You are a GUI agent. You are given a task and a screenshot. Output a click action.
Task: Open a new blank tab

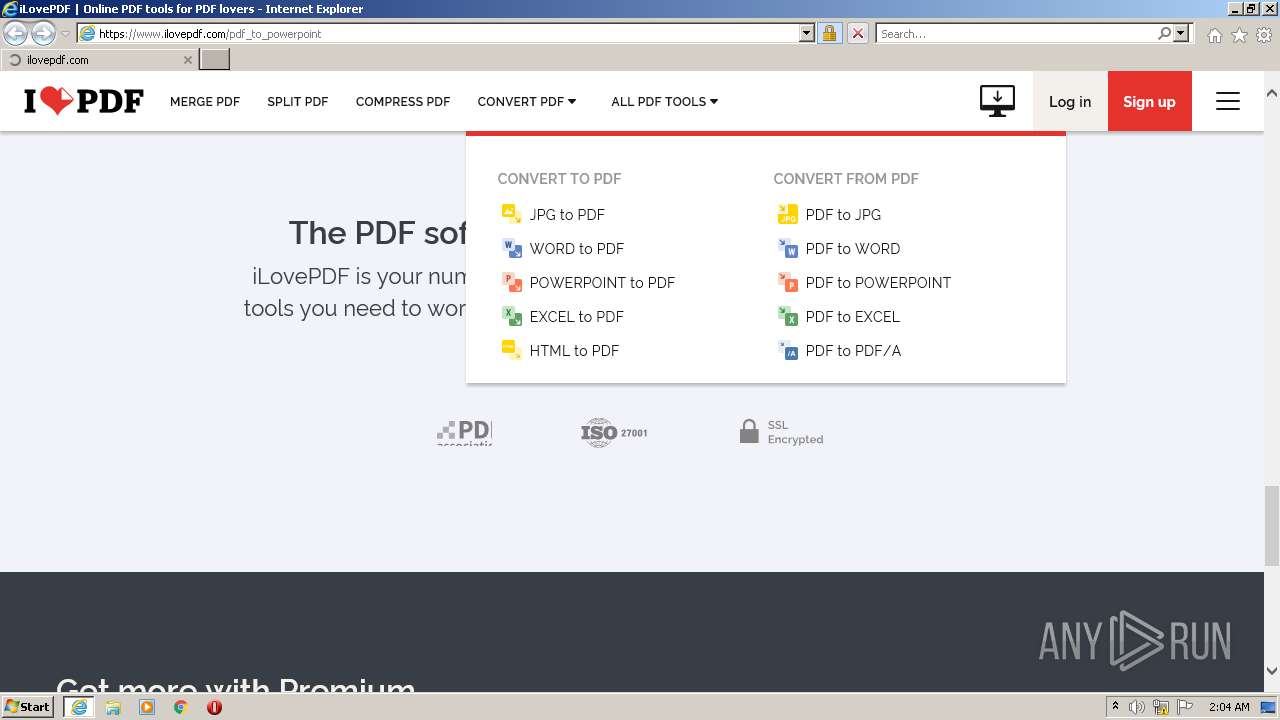215,60
